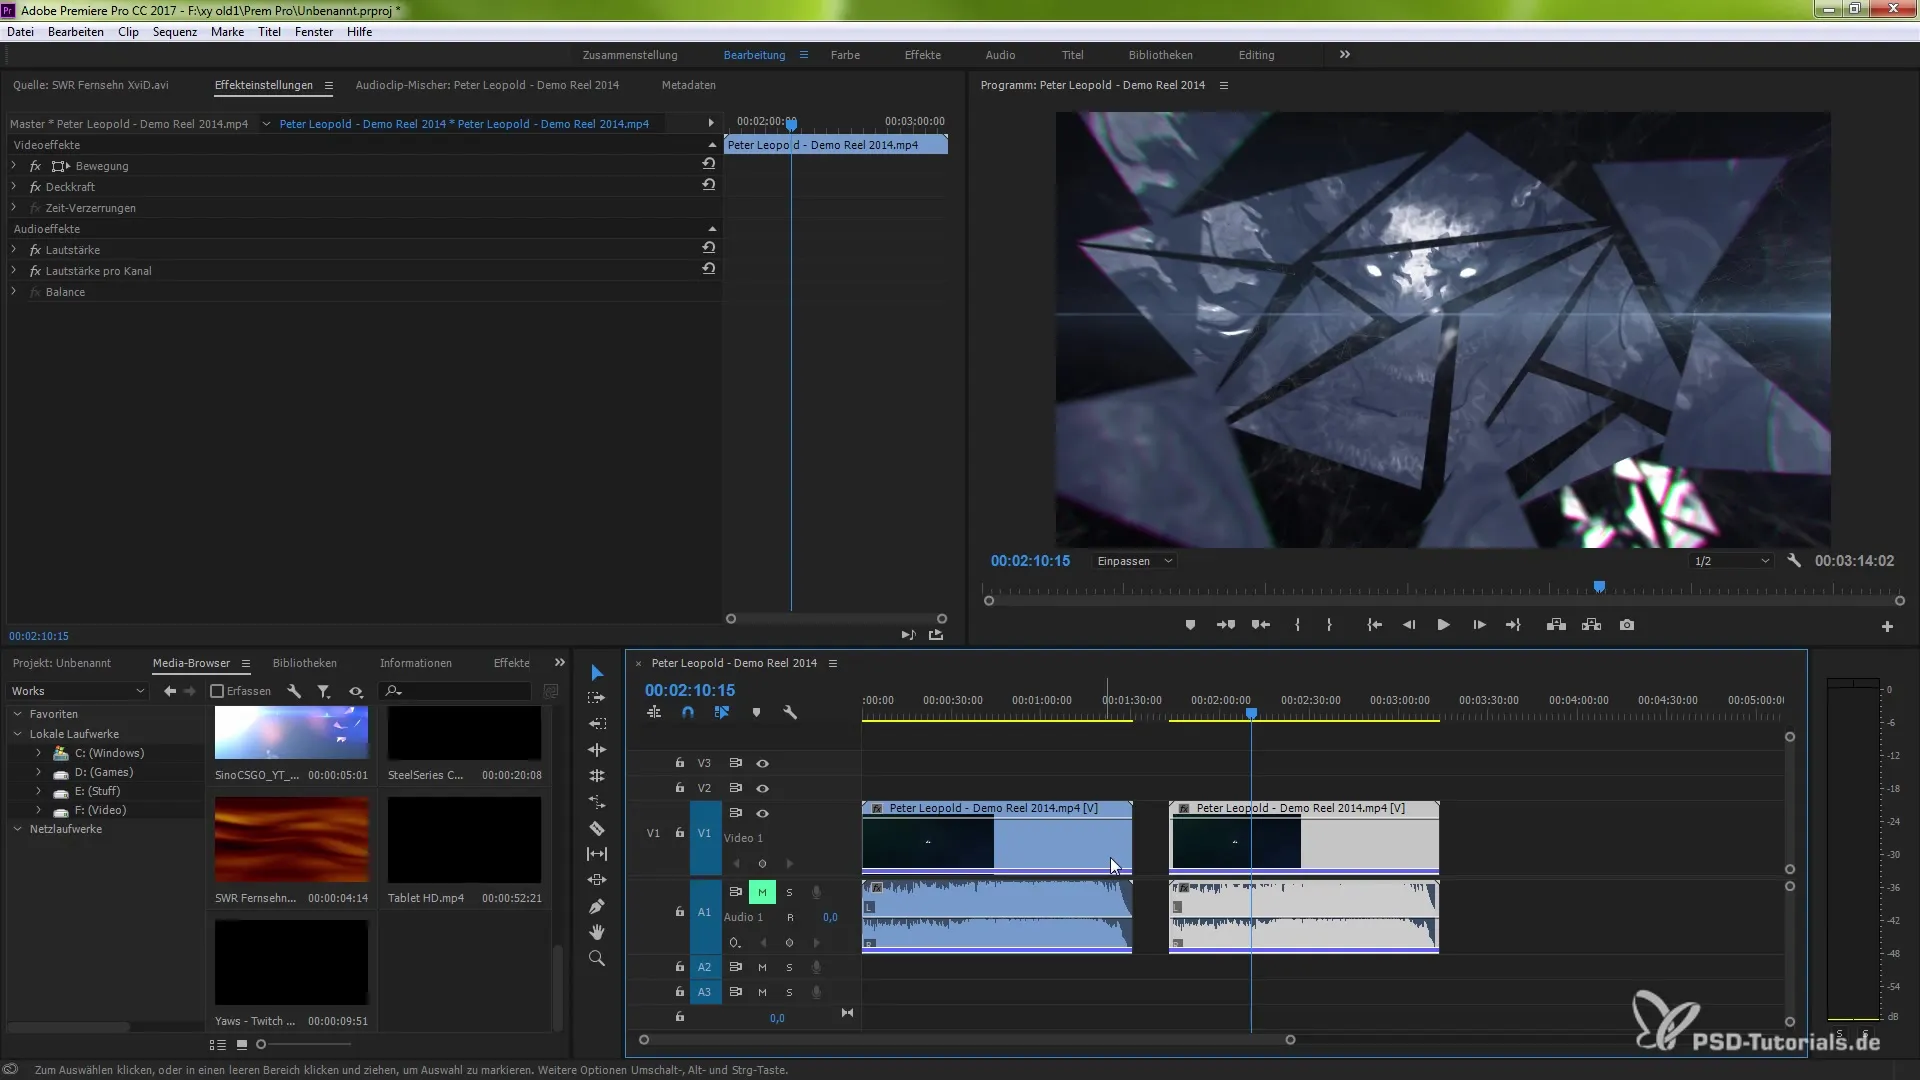The image size is (1920, 1080).
Task: Expand the Deckkraft effect properties
Action: tap(14, 187)
